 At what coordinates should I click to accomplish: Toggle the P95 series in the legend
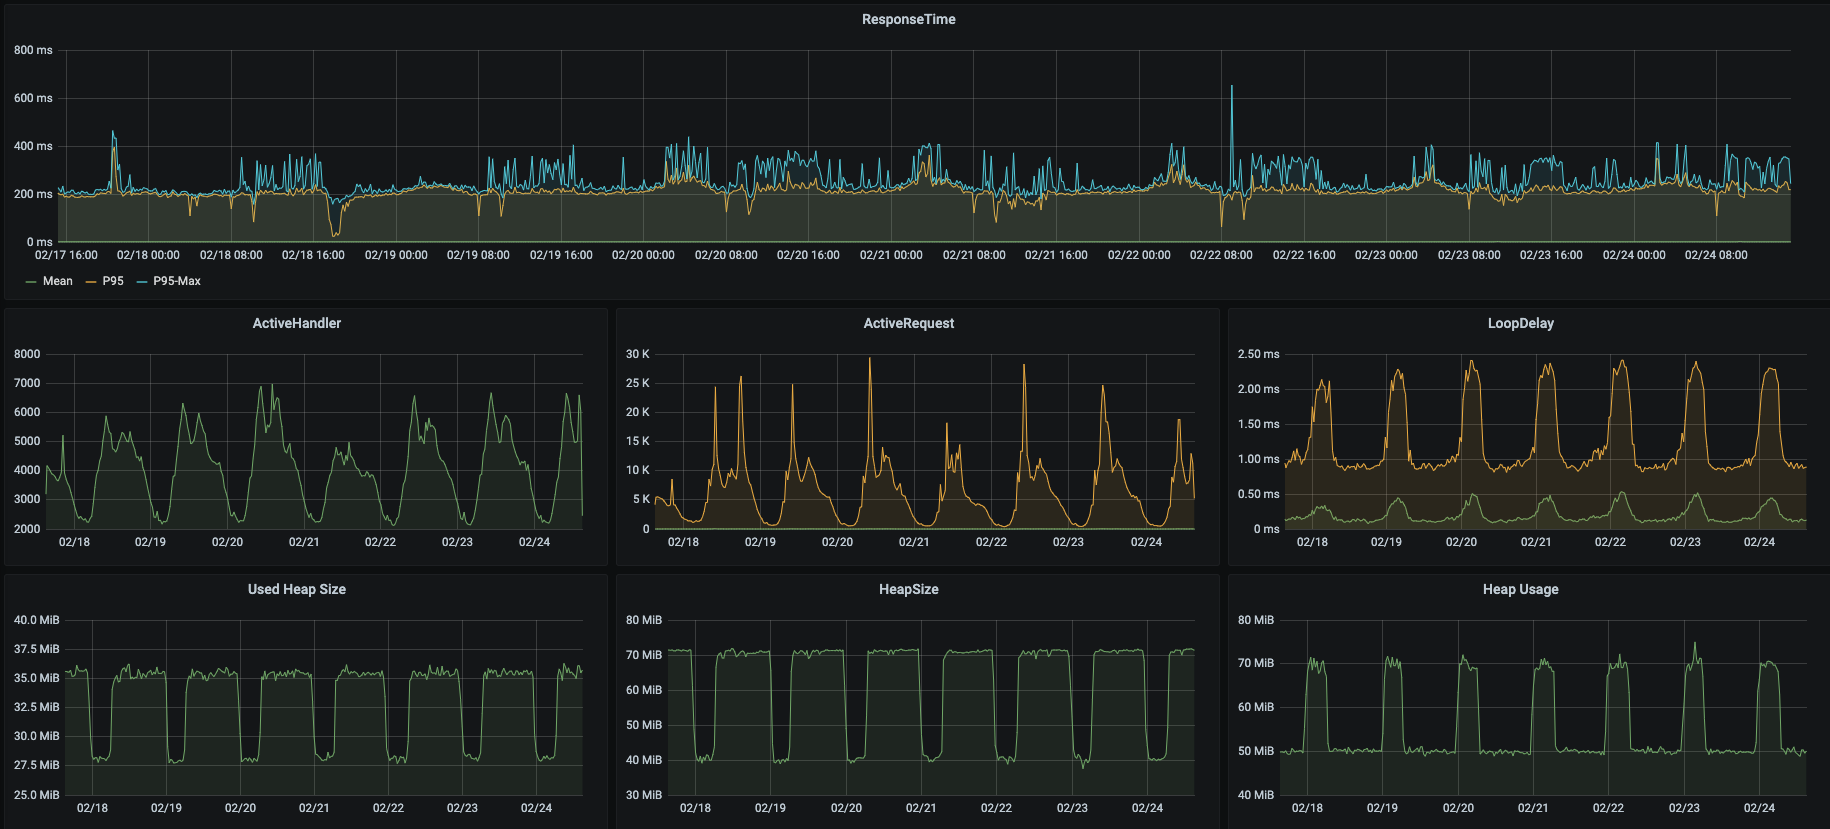(113, 281)
